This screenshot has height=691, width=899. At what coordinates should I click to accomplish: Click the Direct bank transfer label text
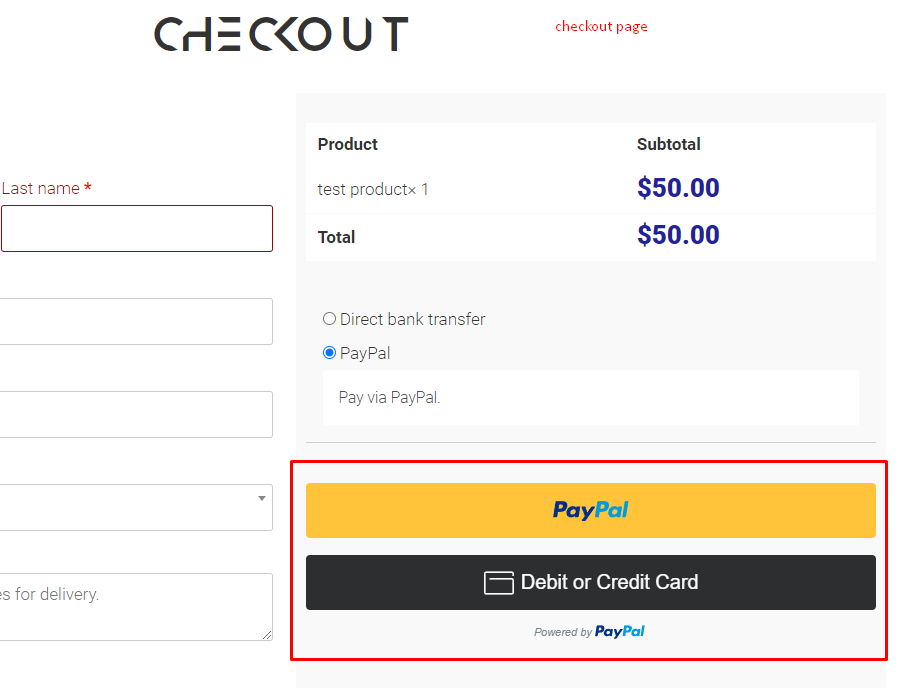(x=412, y=319)
